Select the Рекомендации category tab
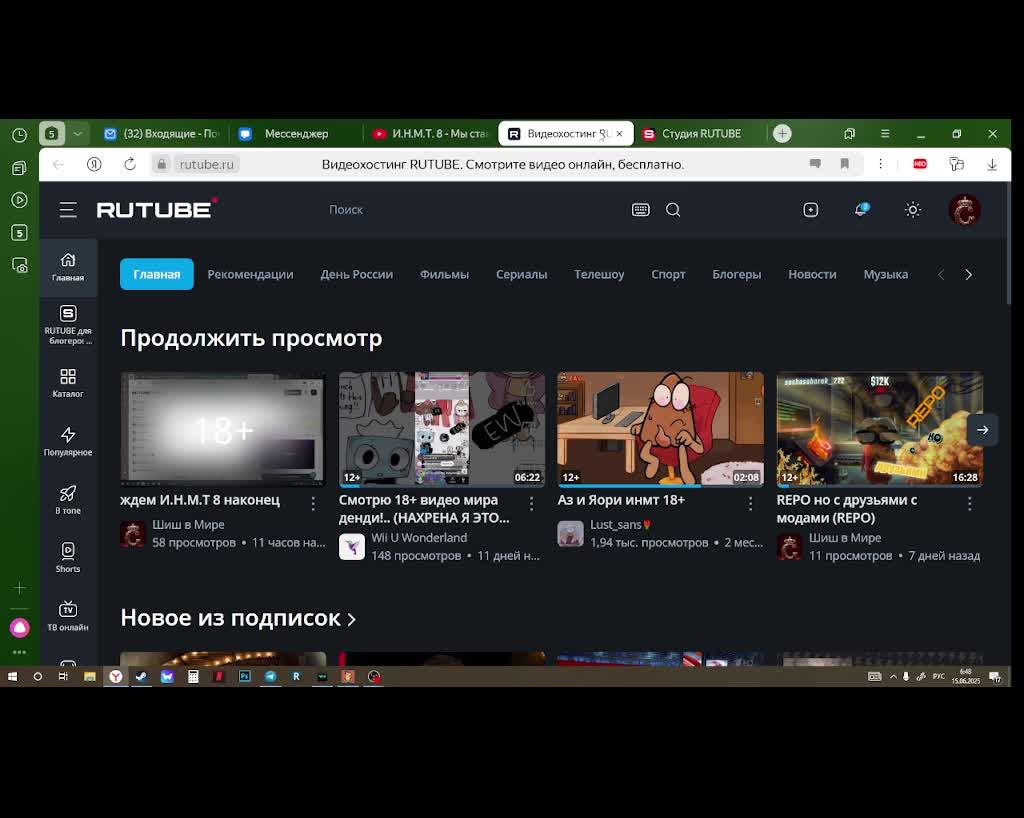 click(x=250, y=274)
